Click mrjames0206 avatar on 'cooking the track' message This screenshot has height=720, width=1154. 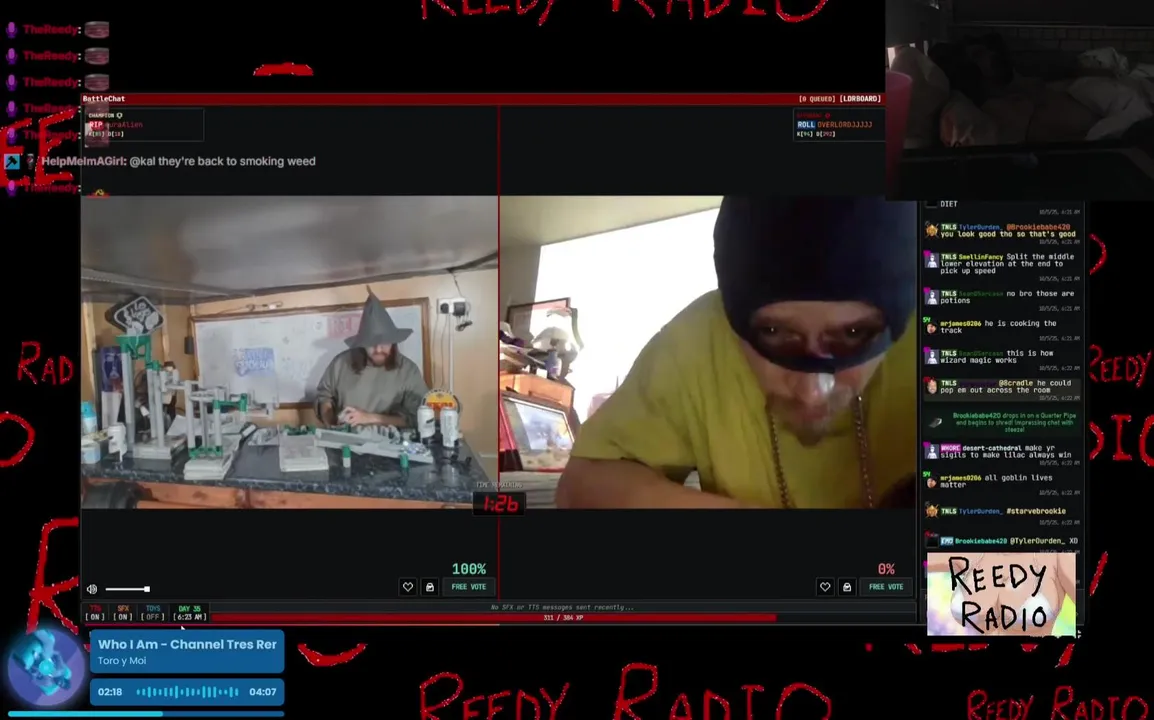pyautogui.click(x=931, y=327)
